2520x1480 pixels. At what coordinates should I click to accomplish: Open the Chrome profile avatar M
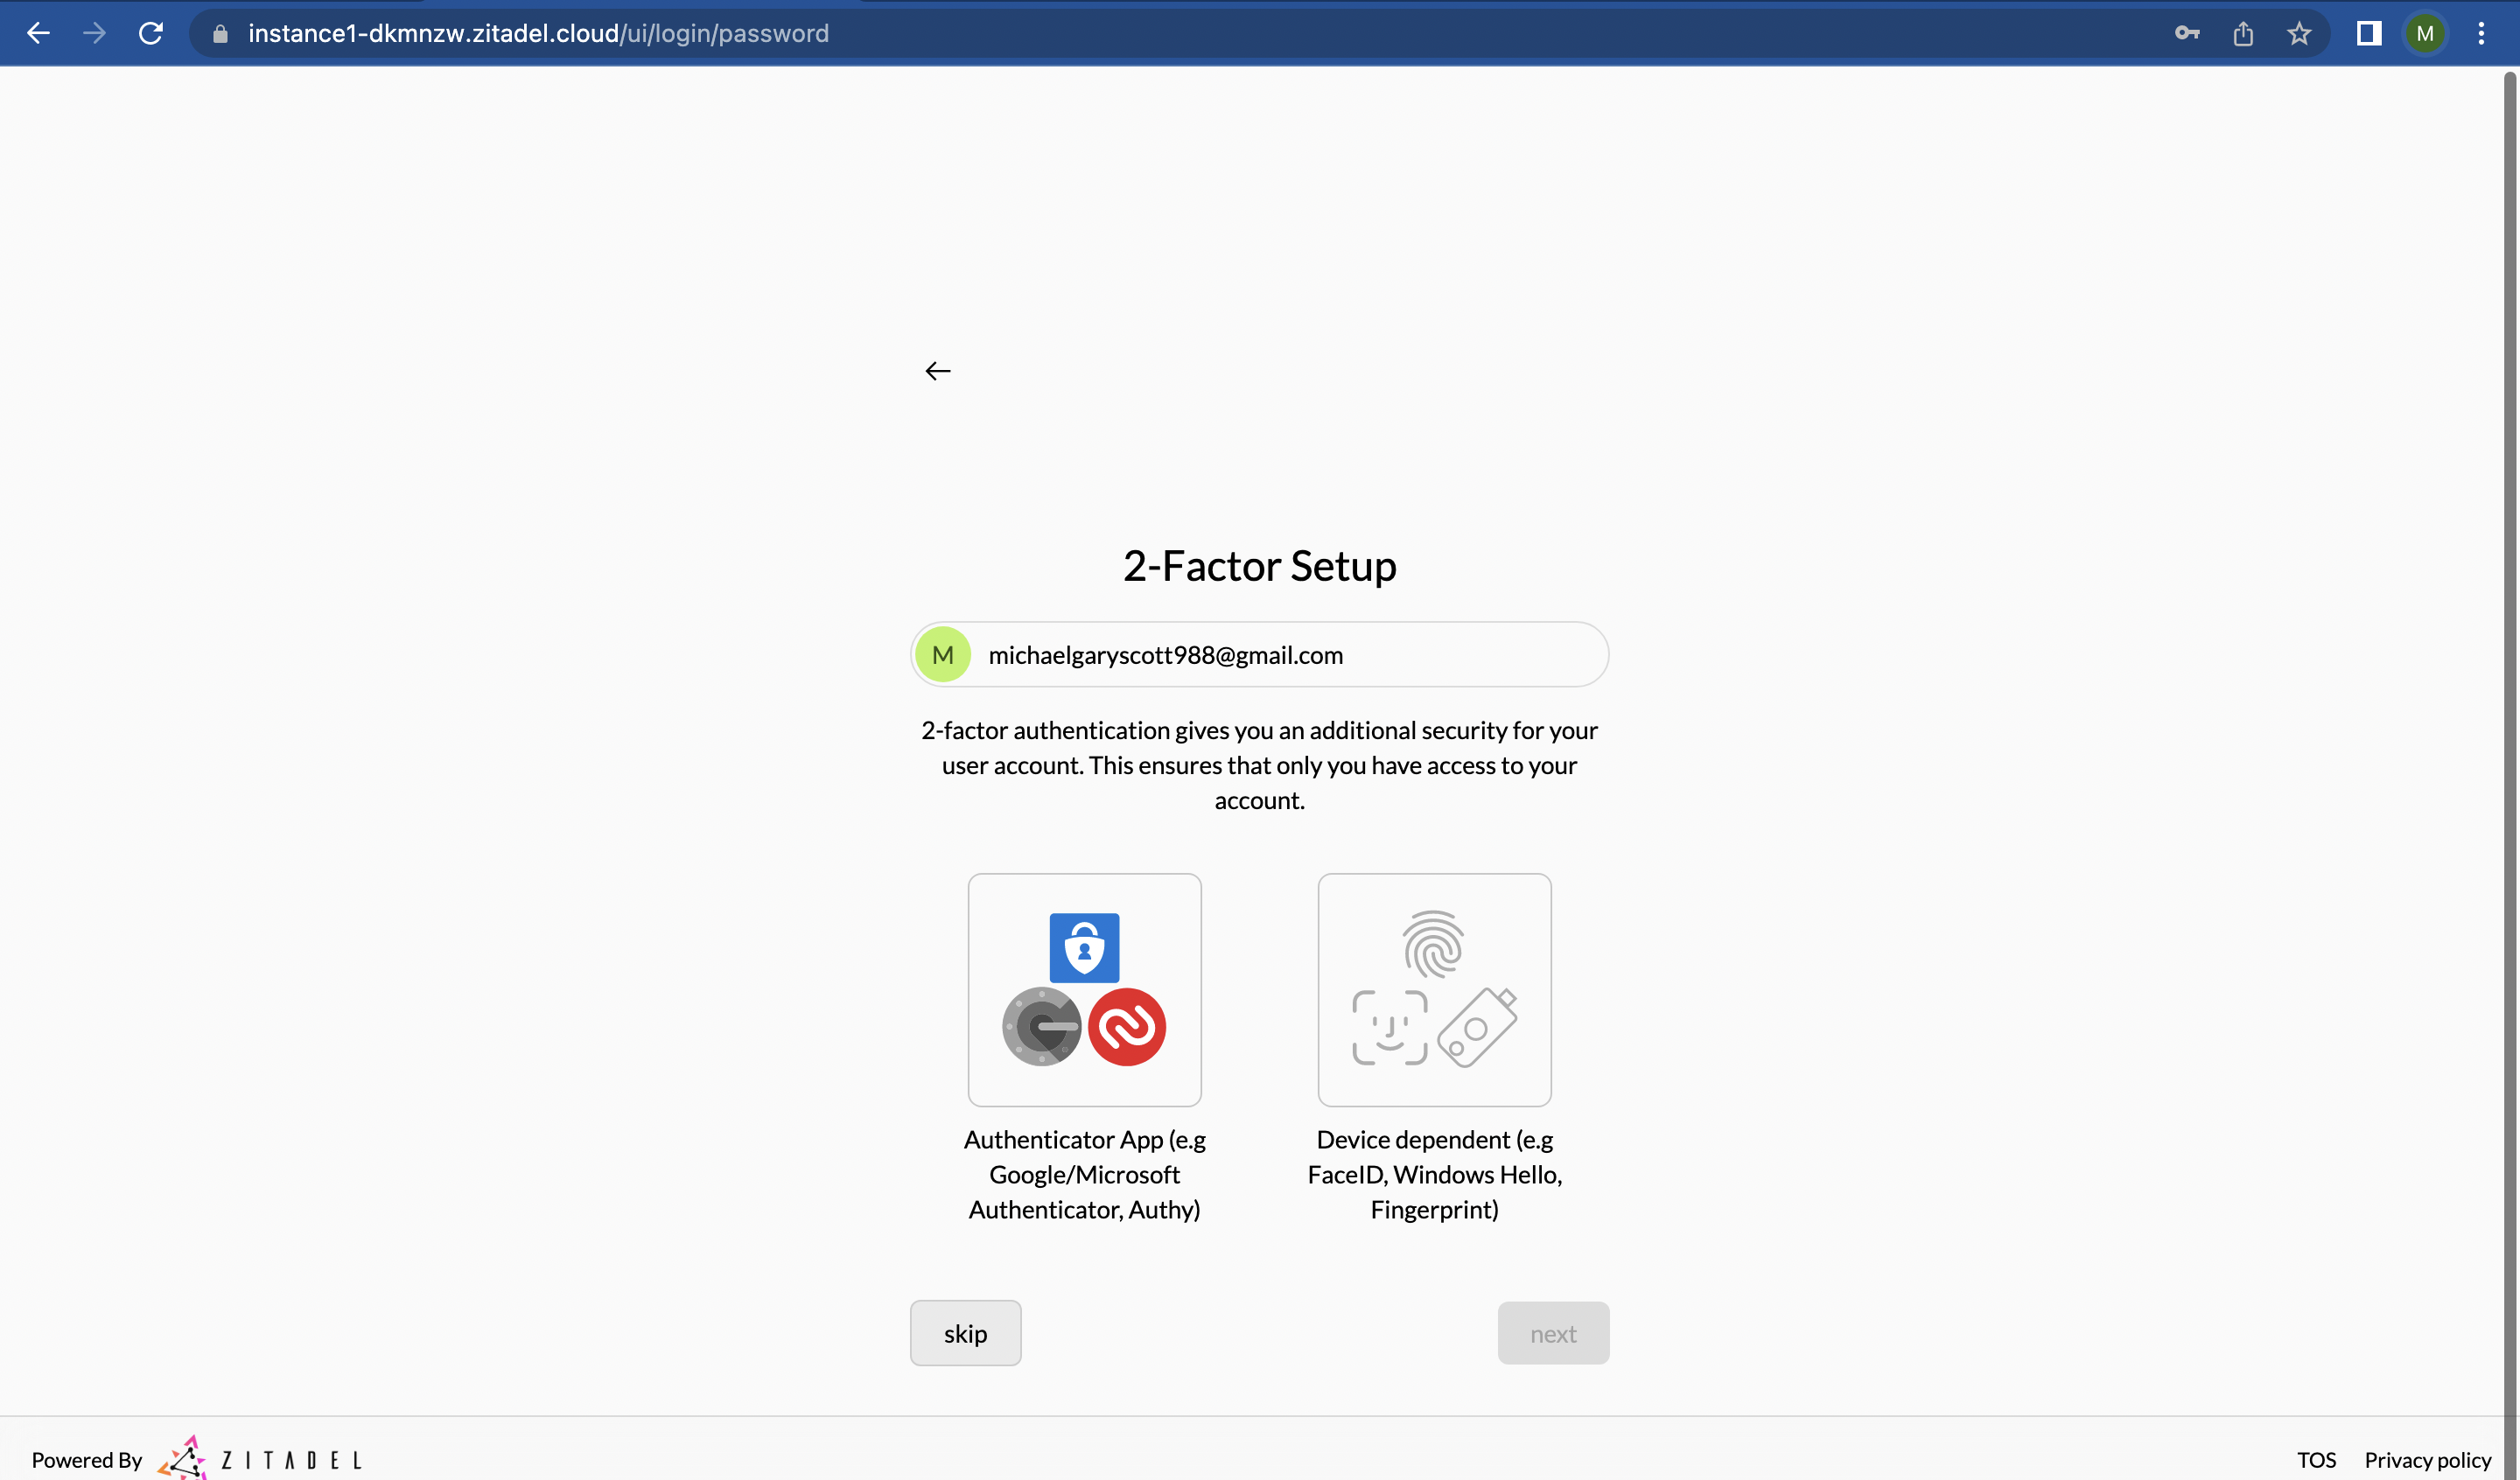click(2425, 33)
